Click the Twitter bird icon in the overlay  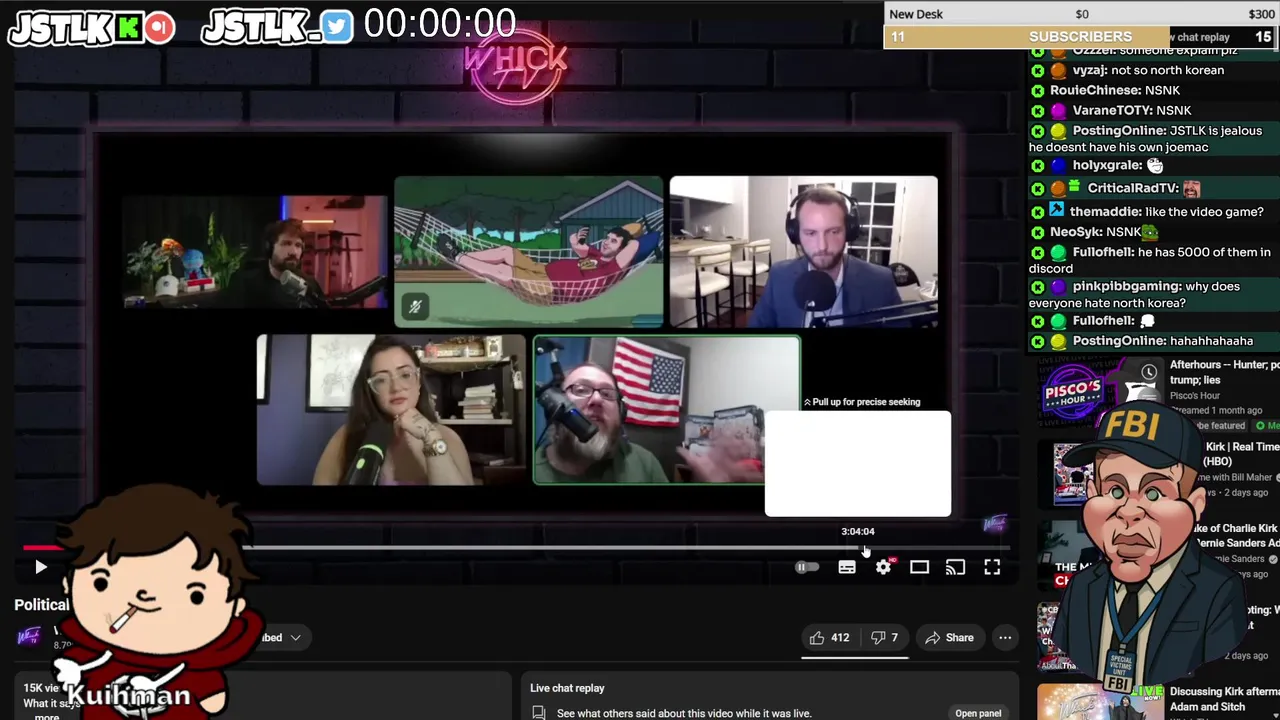(x=337, y=27)
